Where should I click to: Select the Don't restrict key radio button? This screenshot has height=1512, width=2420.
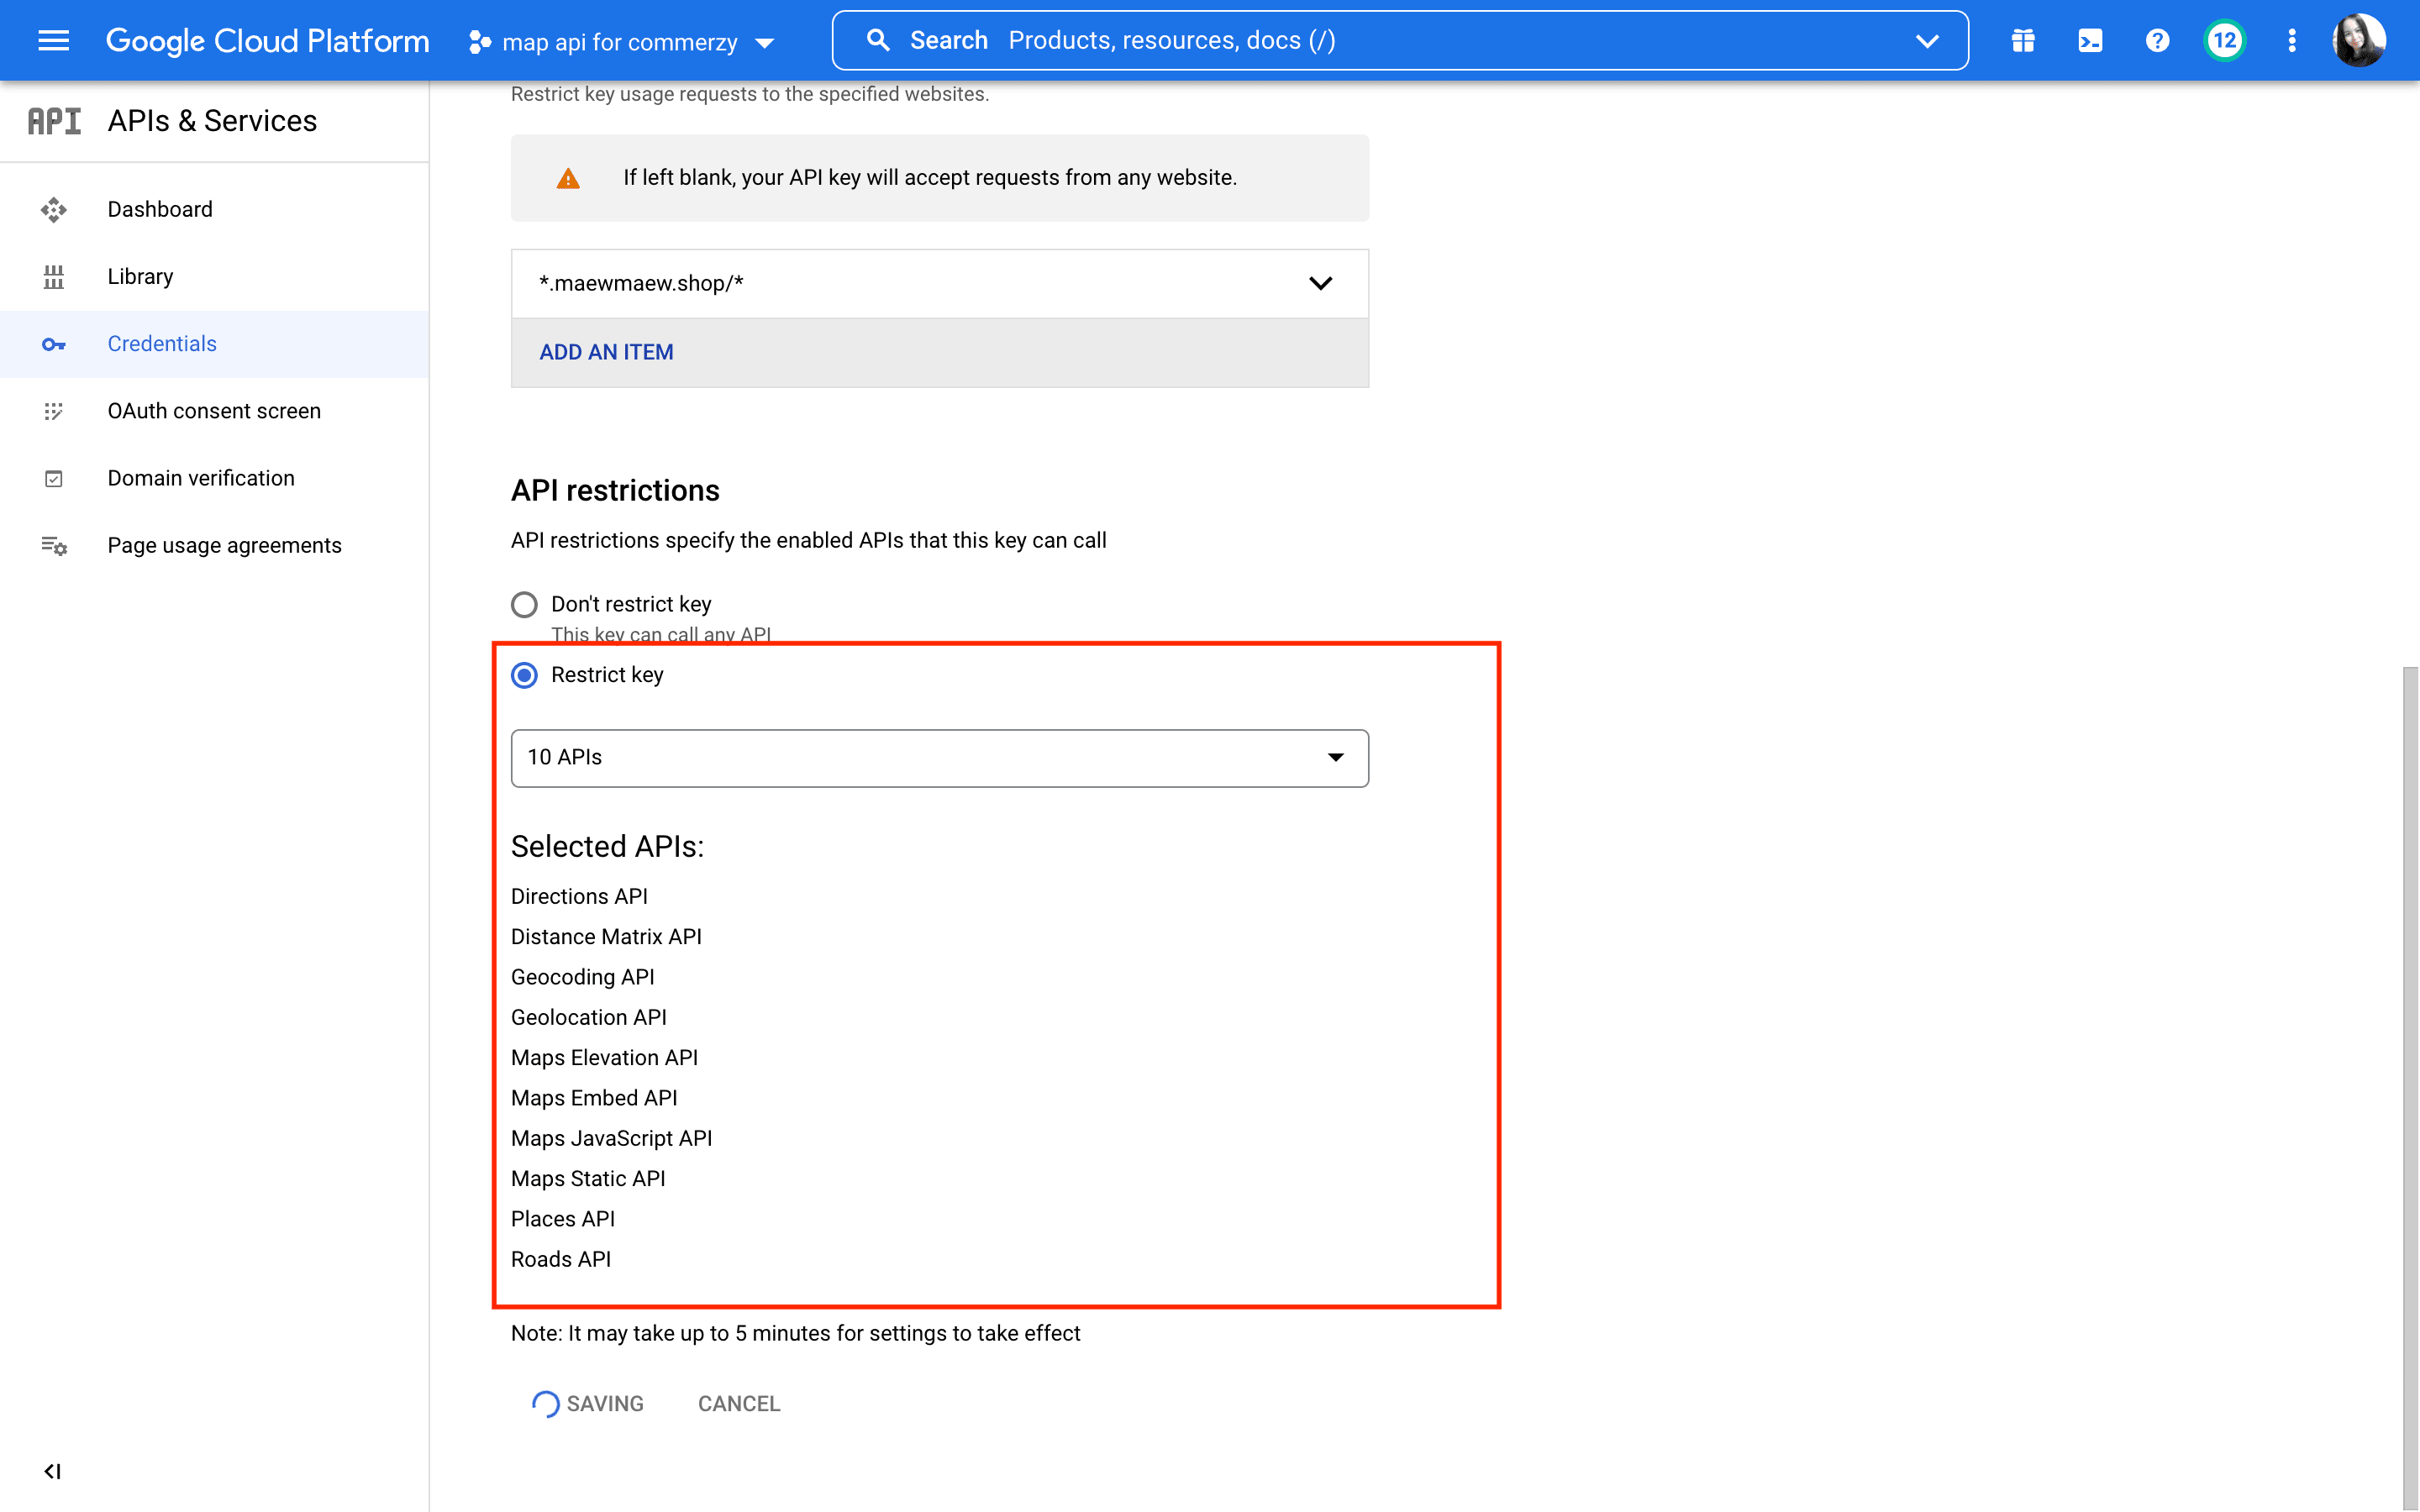coord(524,604)
